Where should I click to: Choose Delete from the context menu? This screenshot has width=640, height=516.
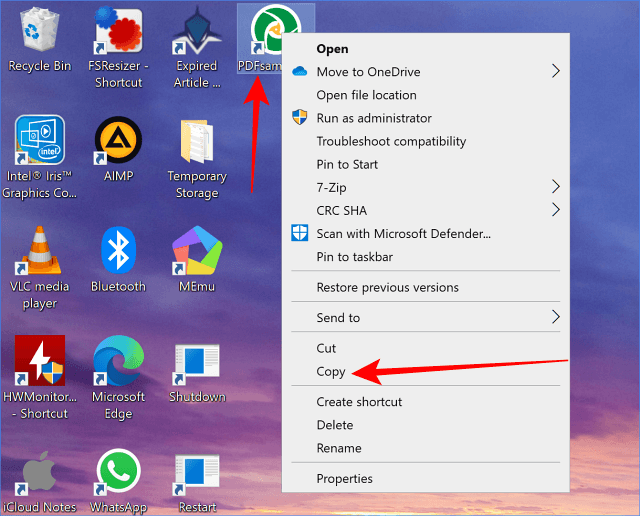pyautogui.click(x=426, y=425)
